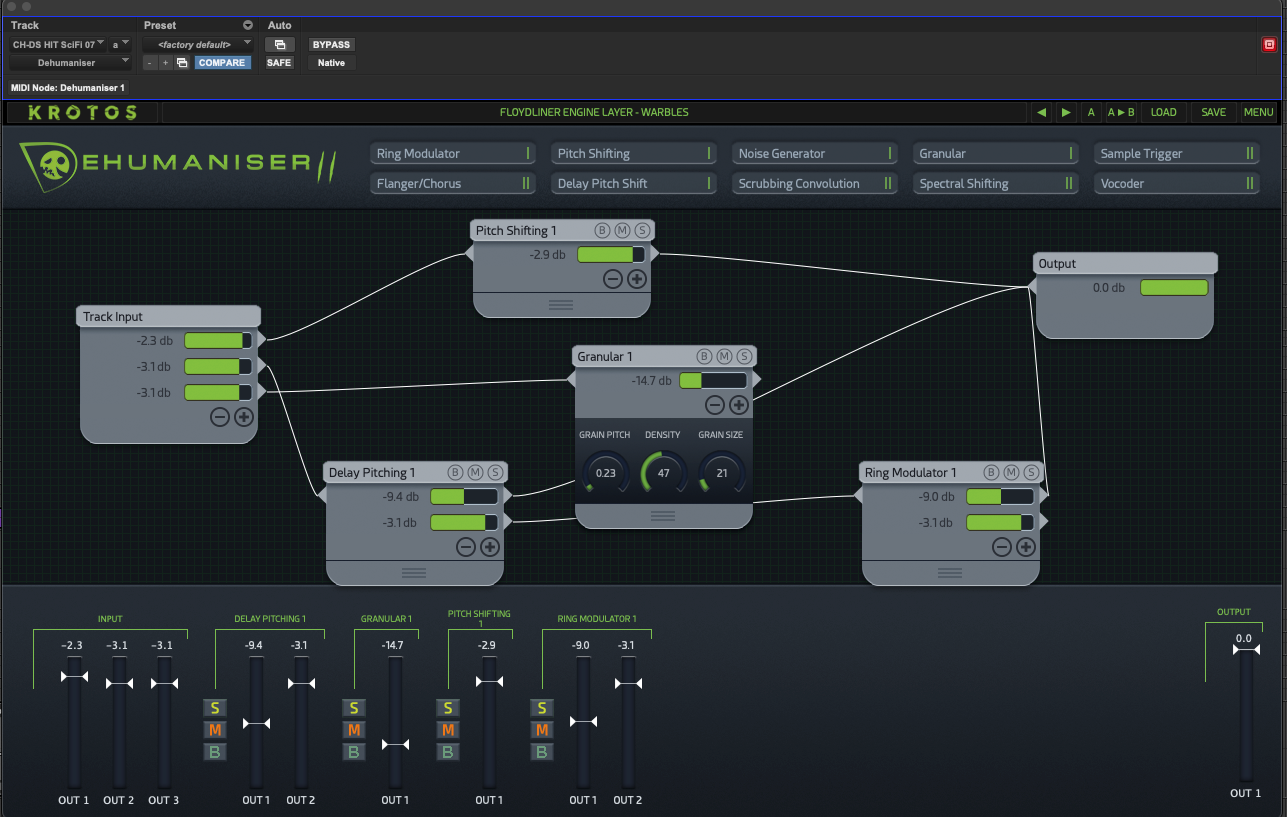Click the minus icon on Delay Pitching 1
This screenshot has width=1287, height=817.
click(465, 547)
